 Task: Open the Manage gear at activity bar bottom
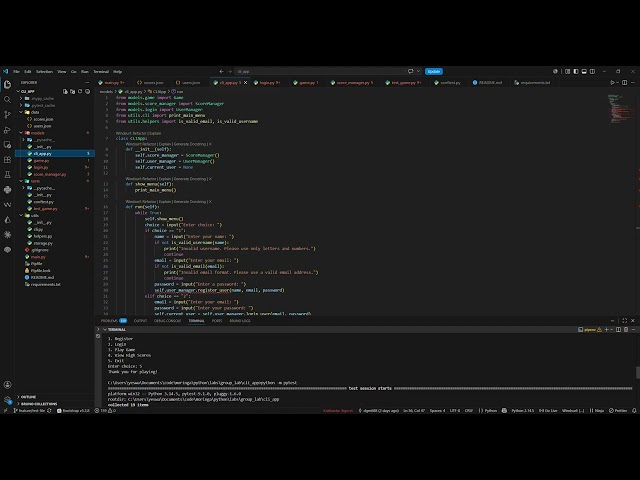point(7,400)
